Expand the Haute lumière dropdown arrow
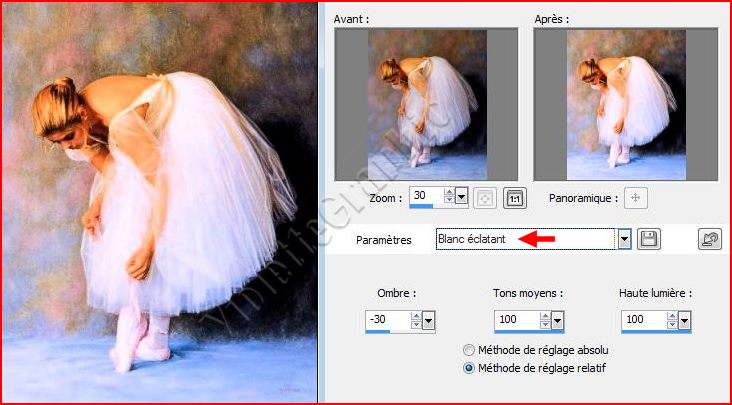The height and width of the screenshot is (405, 732). [x=685, y=320]
